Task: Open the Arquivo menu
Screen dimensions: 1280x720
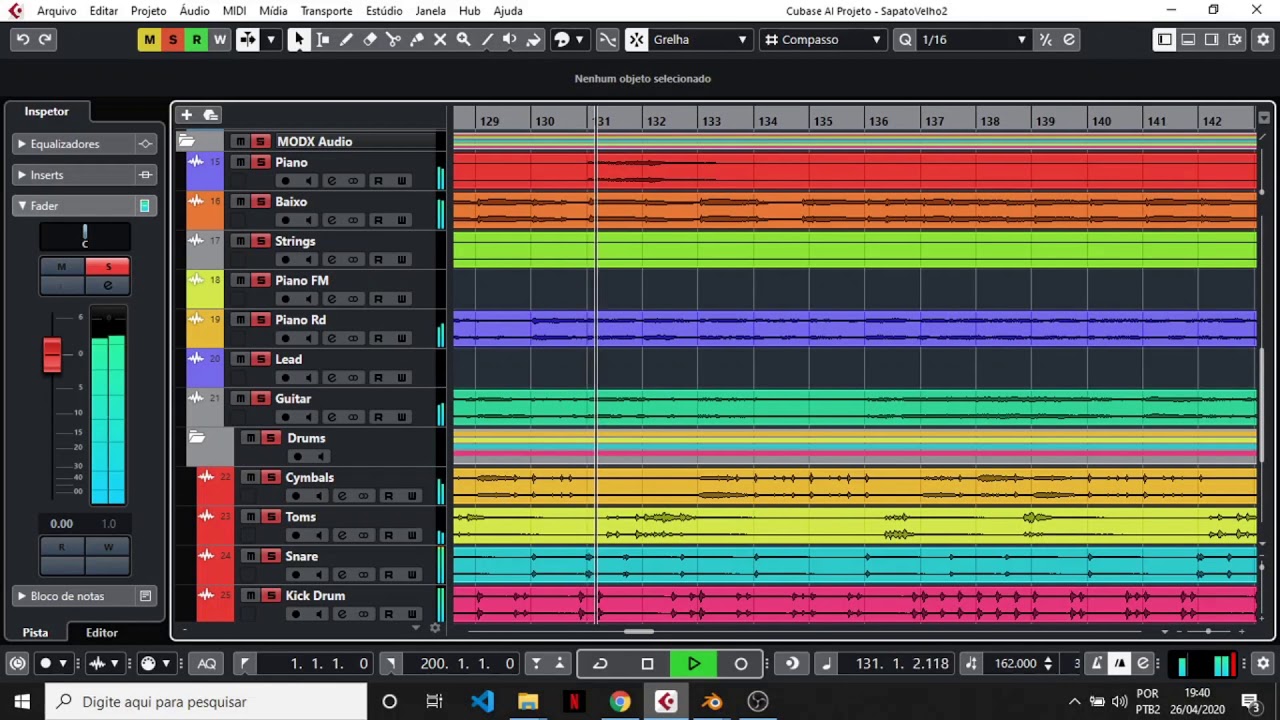Action: 56,11
